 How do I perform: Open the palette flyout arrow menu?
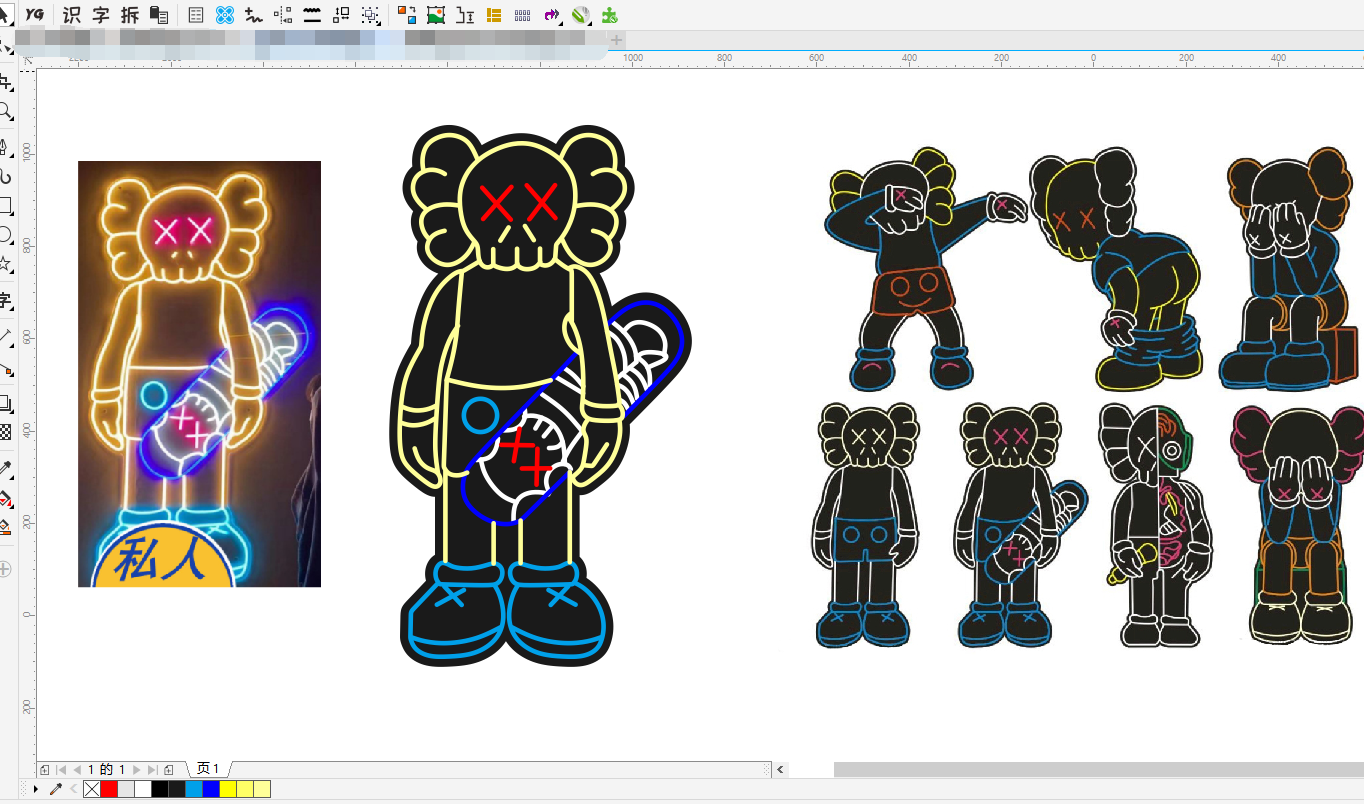37,790
